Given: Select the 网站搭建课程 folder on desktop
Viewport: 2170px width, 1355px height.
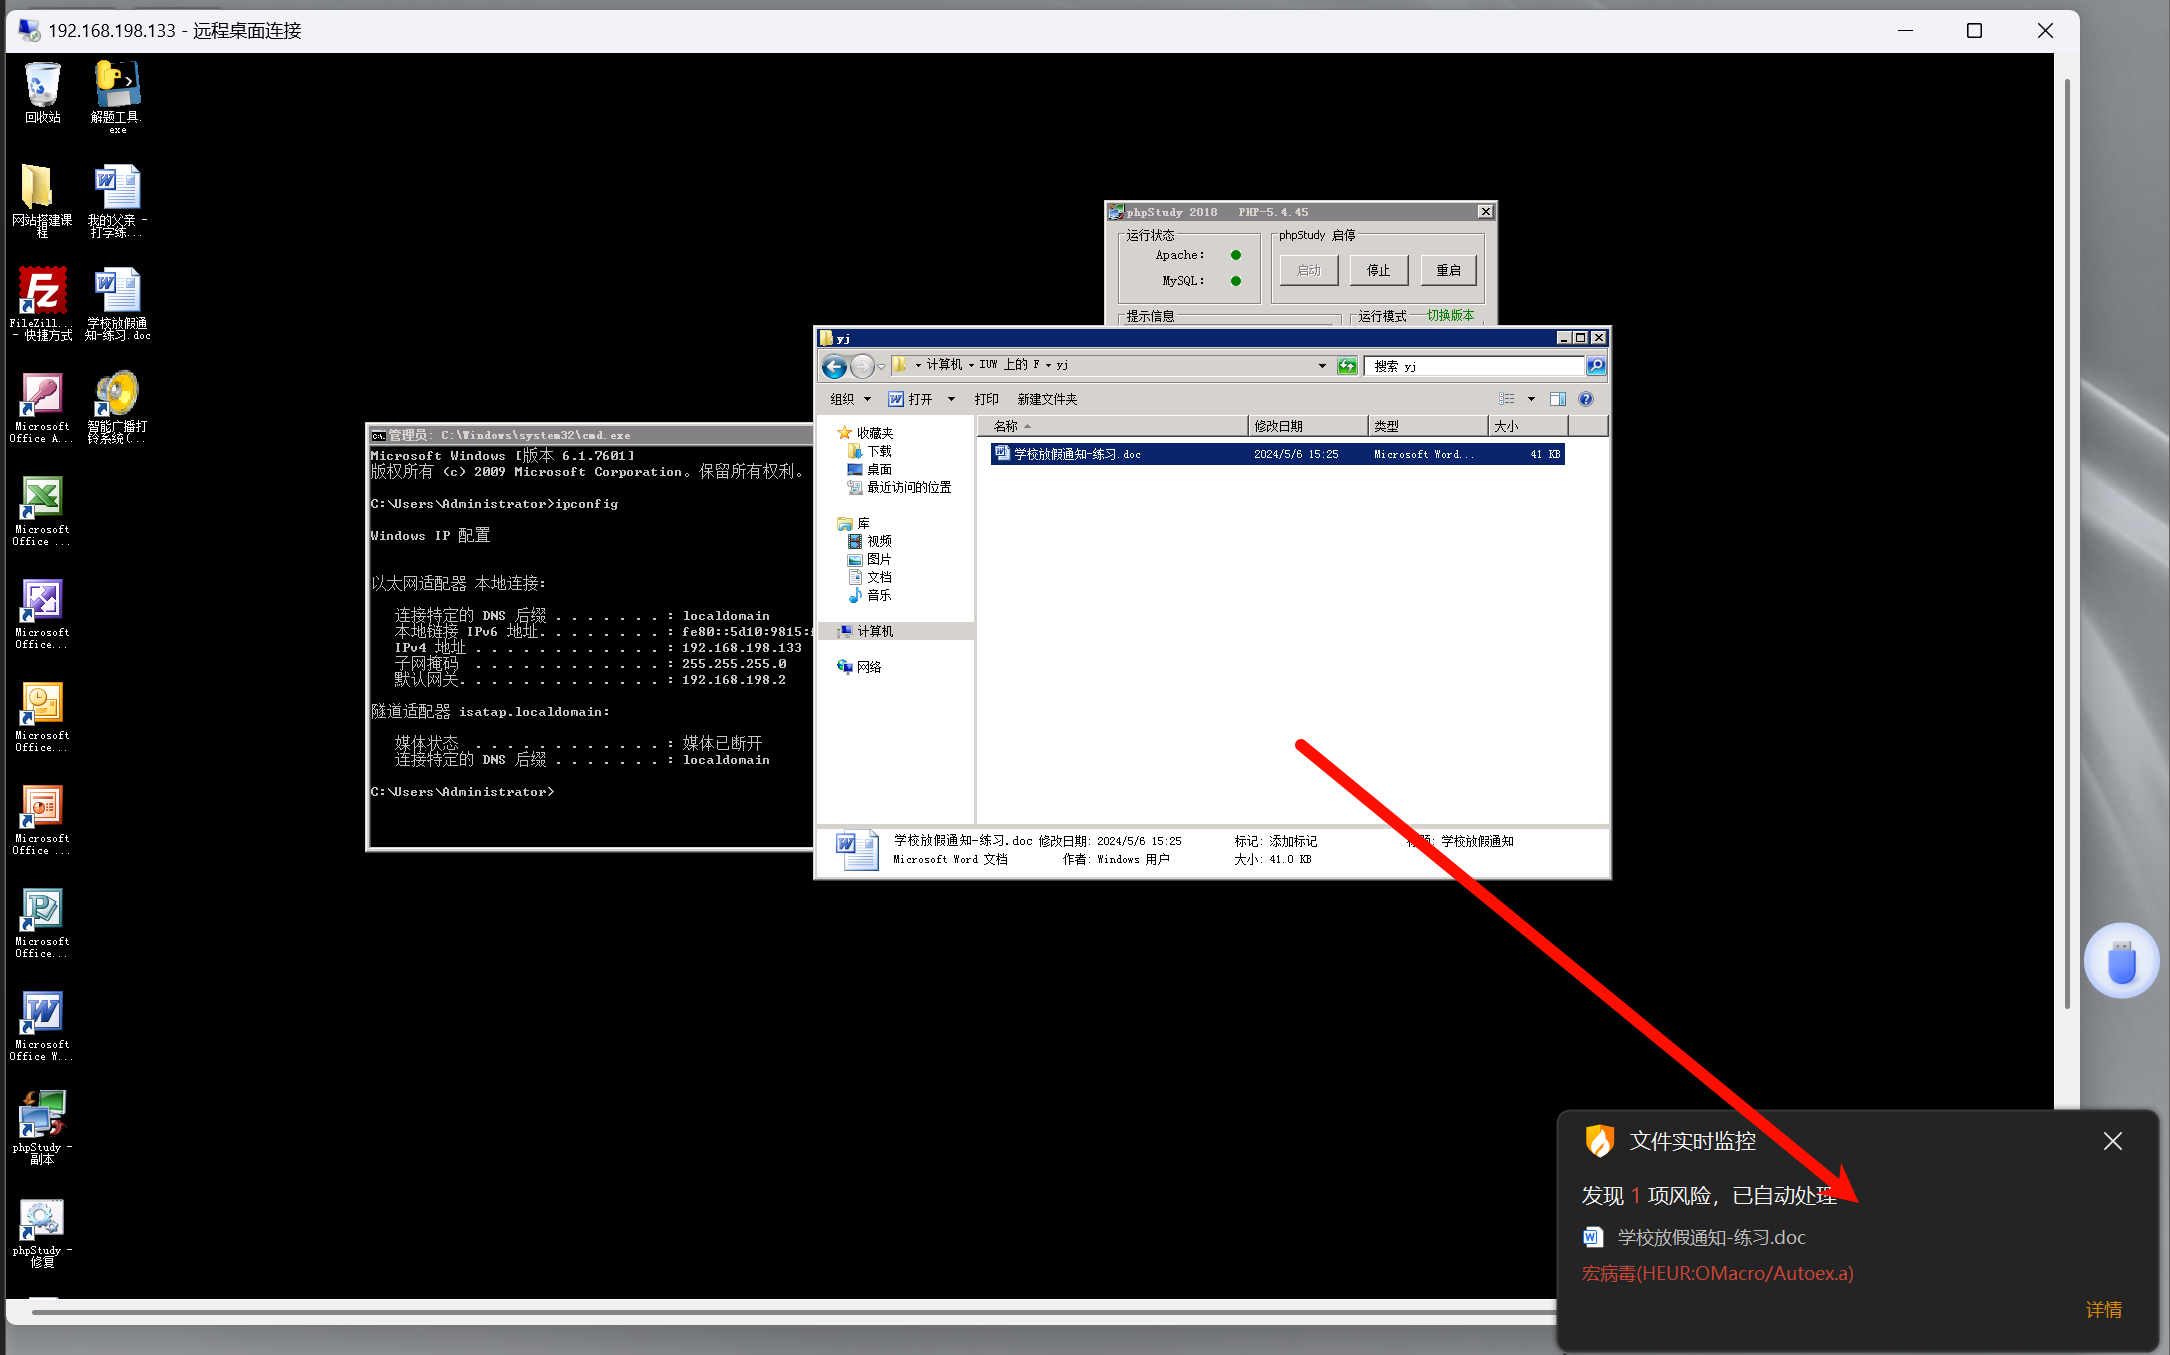Looking at the screenshot, I should [41, 200].
